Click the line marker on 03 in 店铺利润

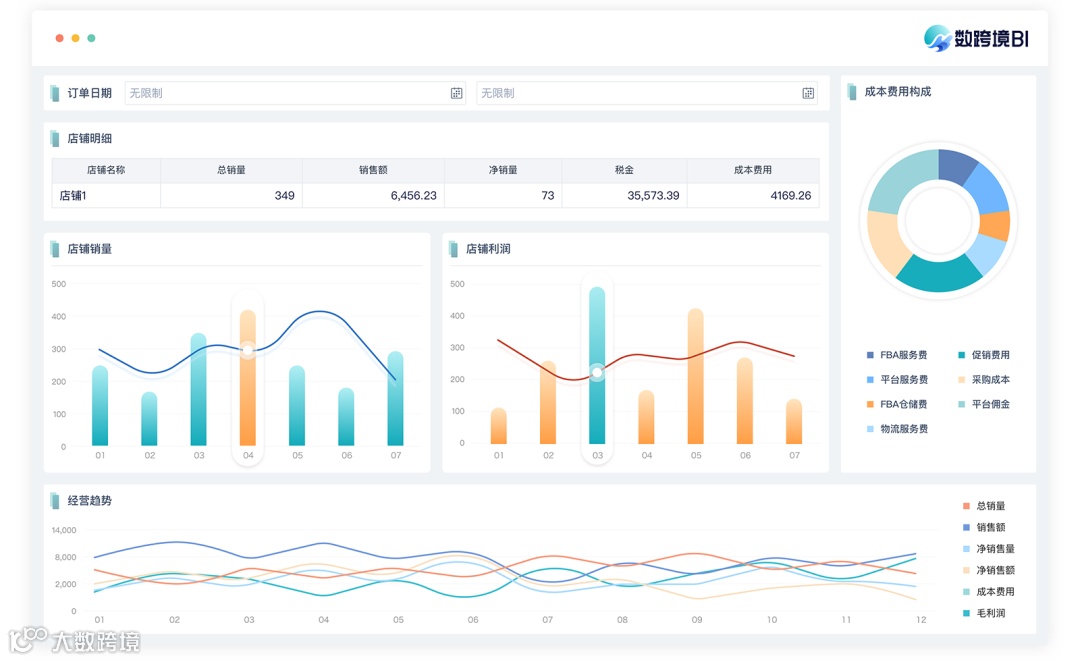coord(597,373)
